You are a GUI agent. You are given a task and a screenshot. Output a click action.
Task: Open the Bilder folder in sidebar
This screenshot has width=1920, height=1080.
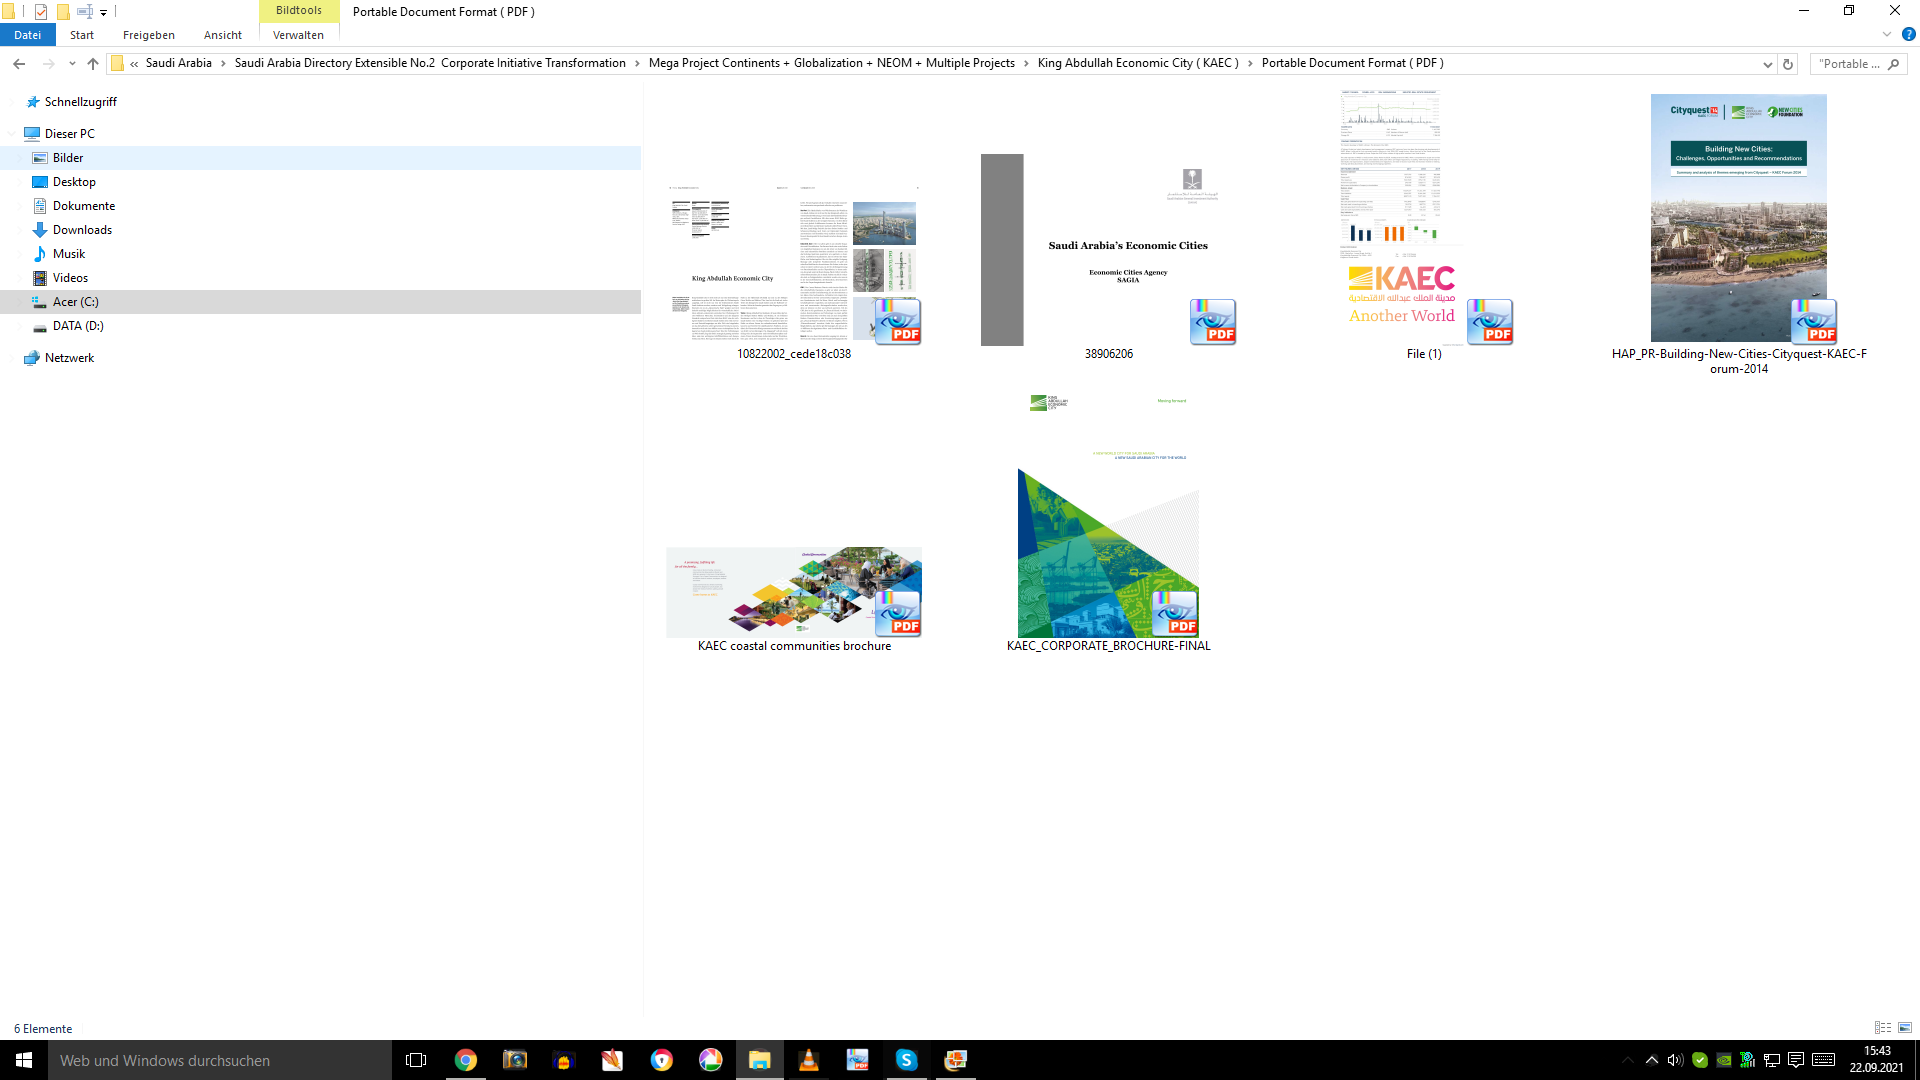[x=67, y=158]
